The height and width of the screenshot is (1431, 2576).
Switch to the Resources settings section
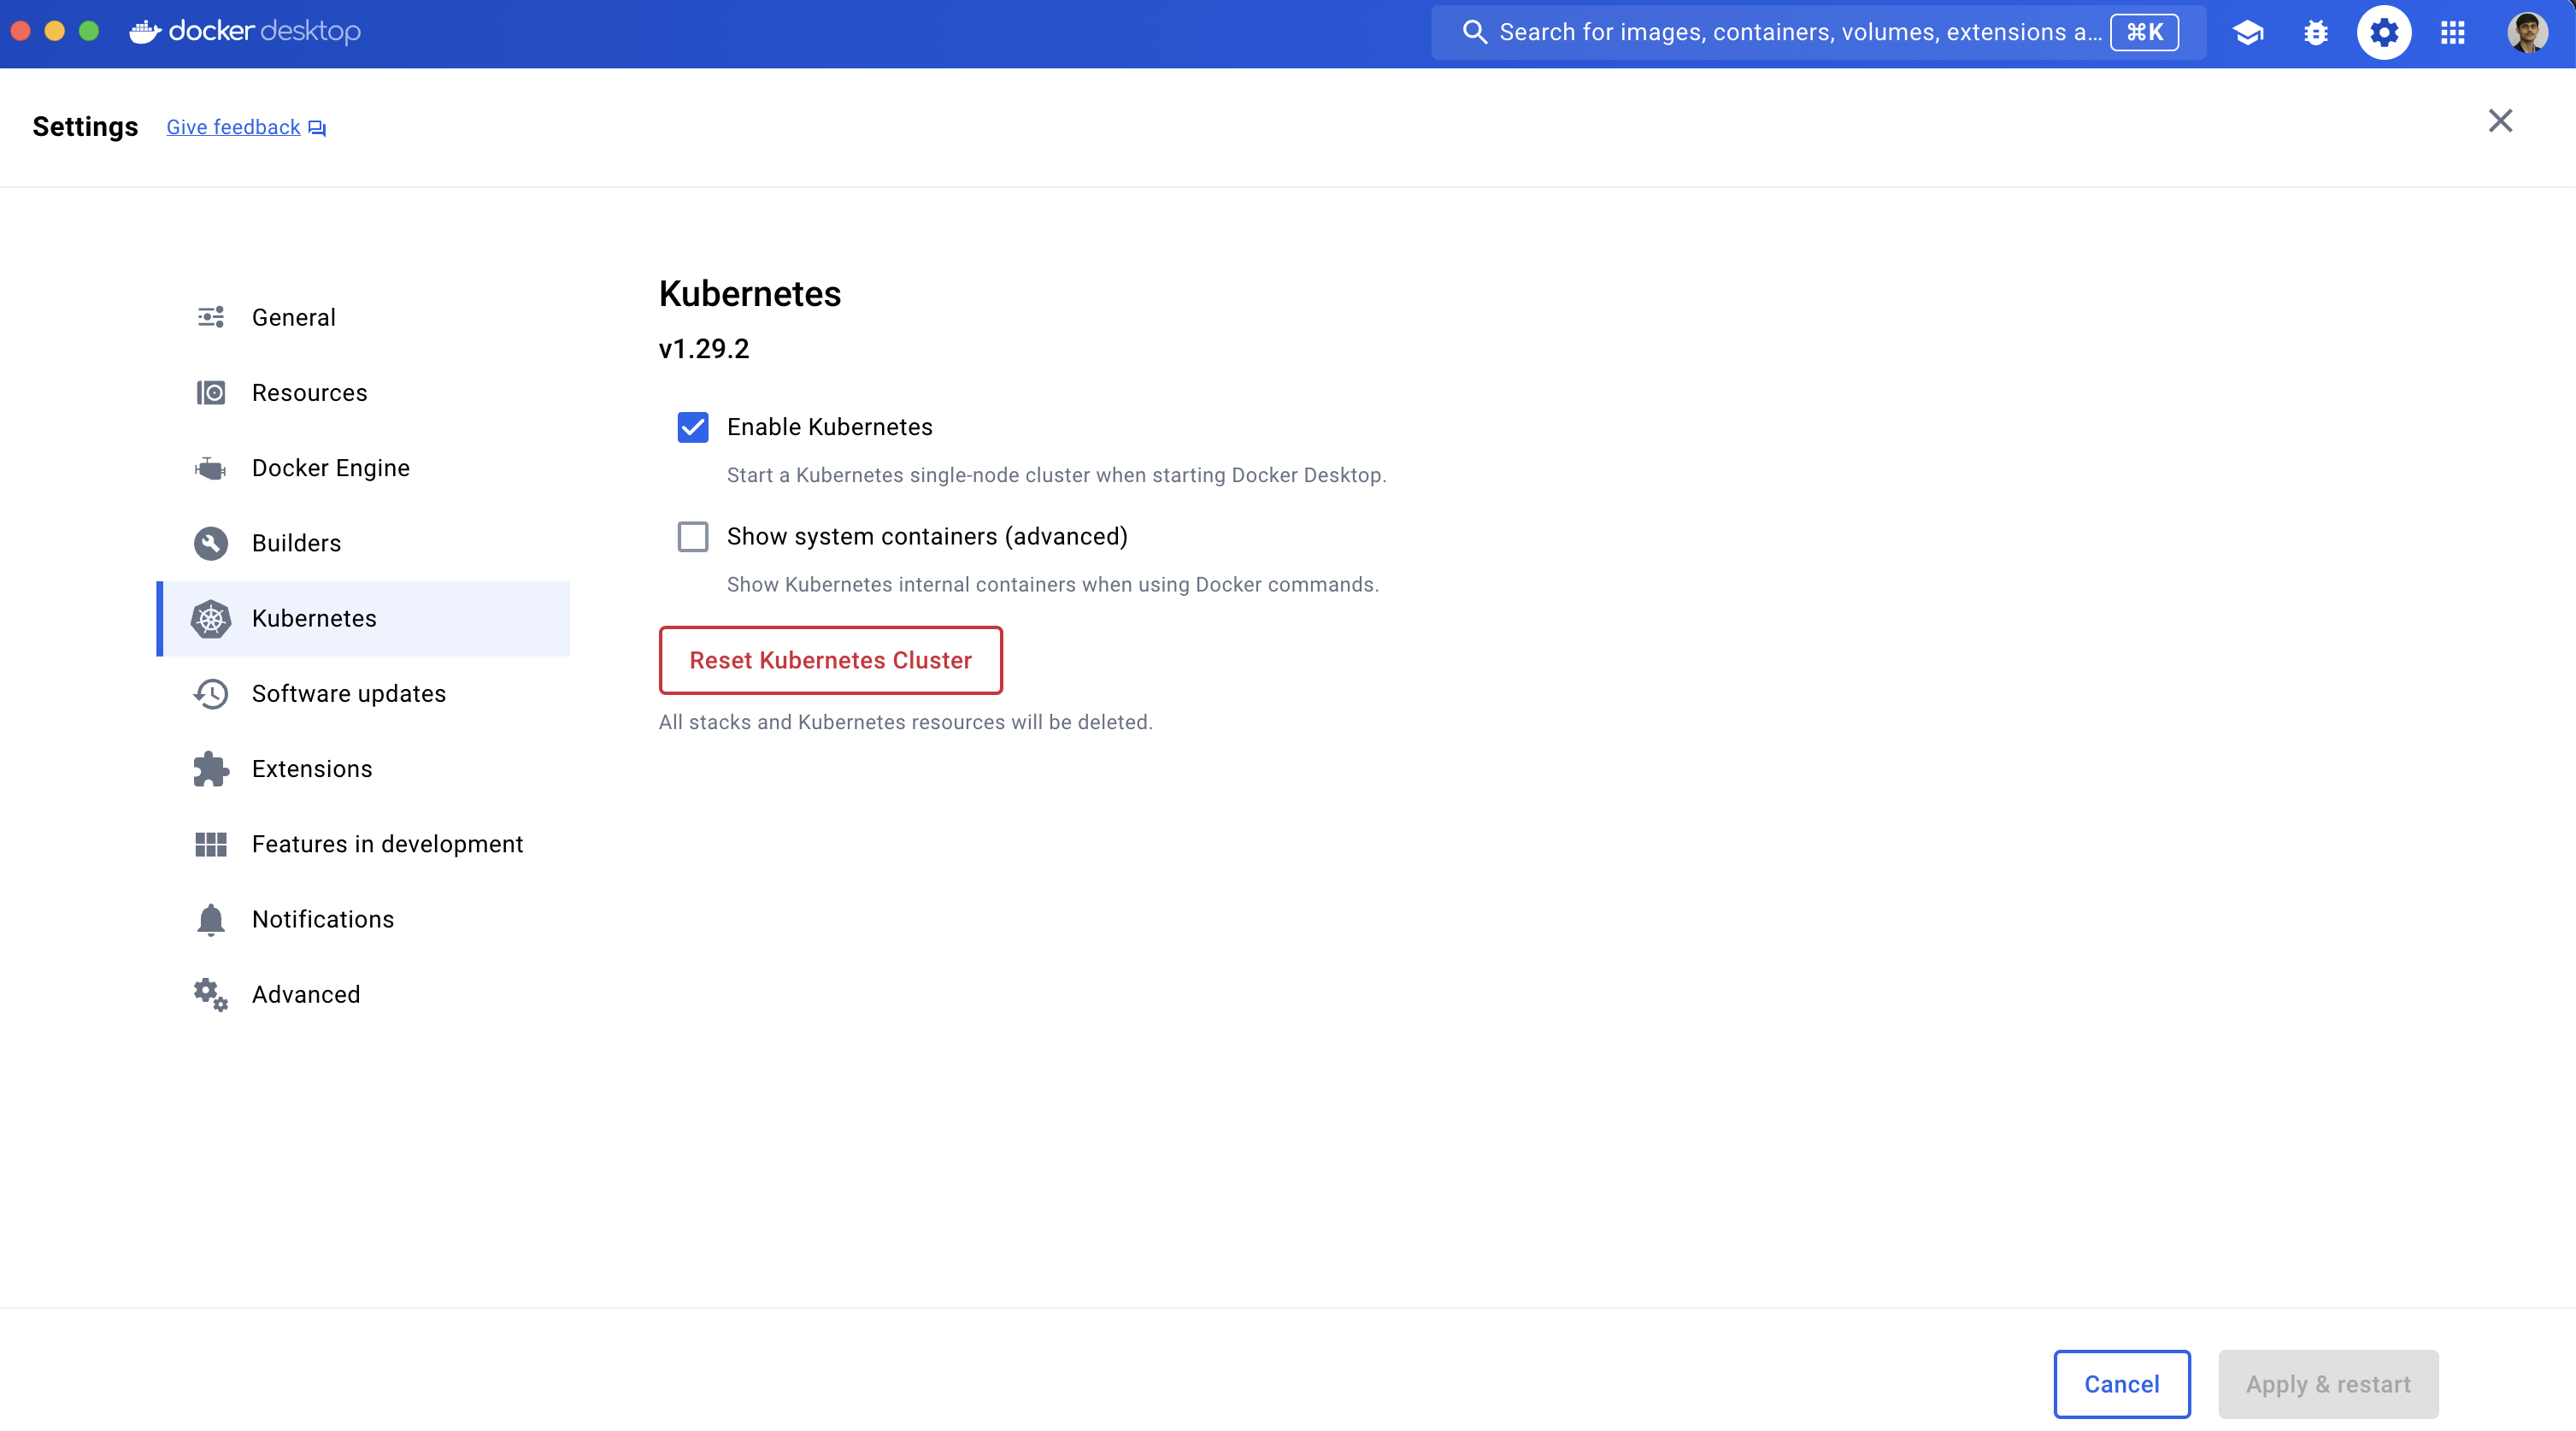point(308,392)
